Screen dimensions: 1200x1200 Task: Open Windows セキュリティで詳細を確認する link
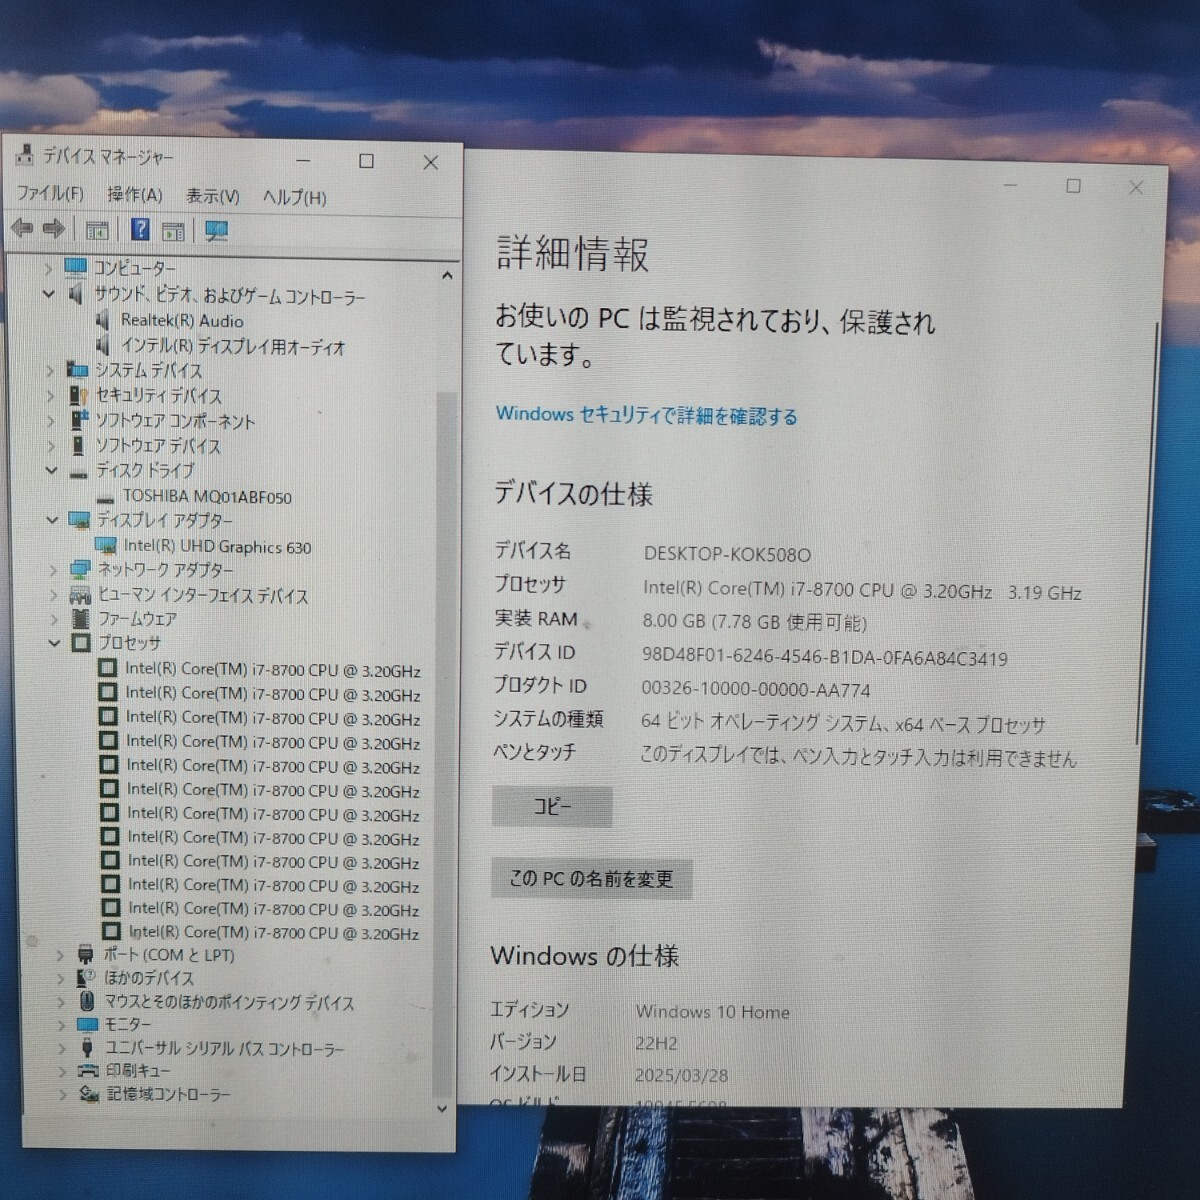pos(647,415)
